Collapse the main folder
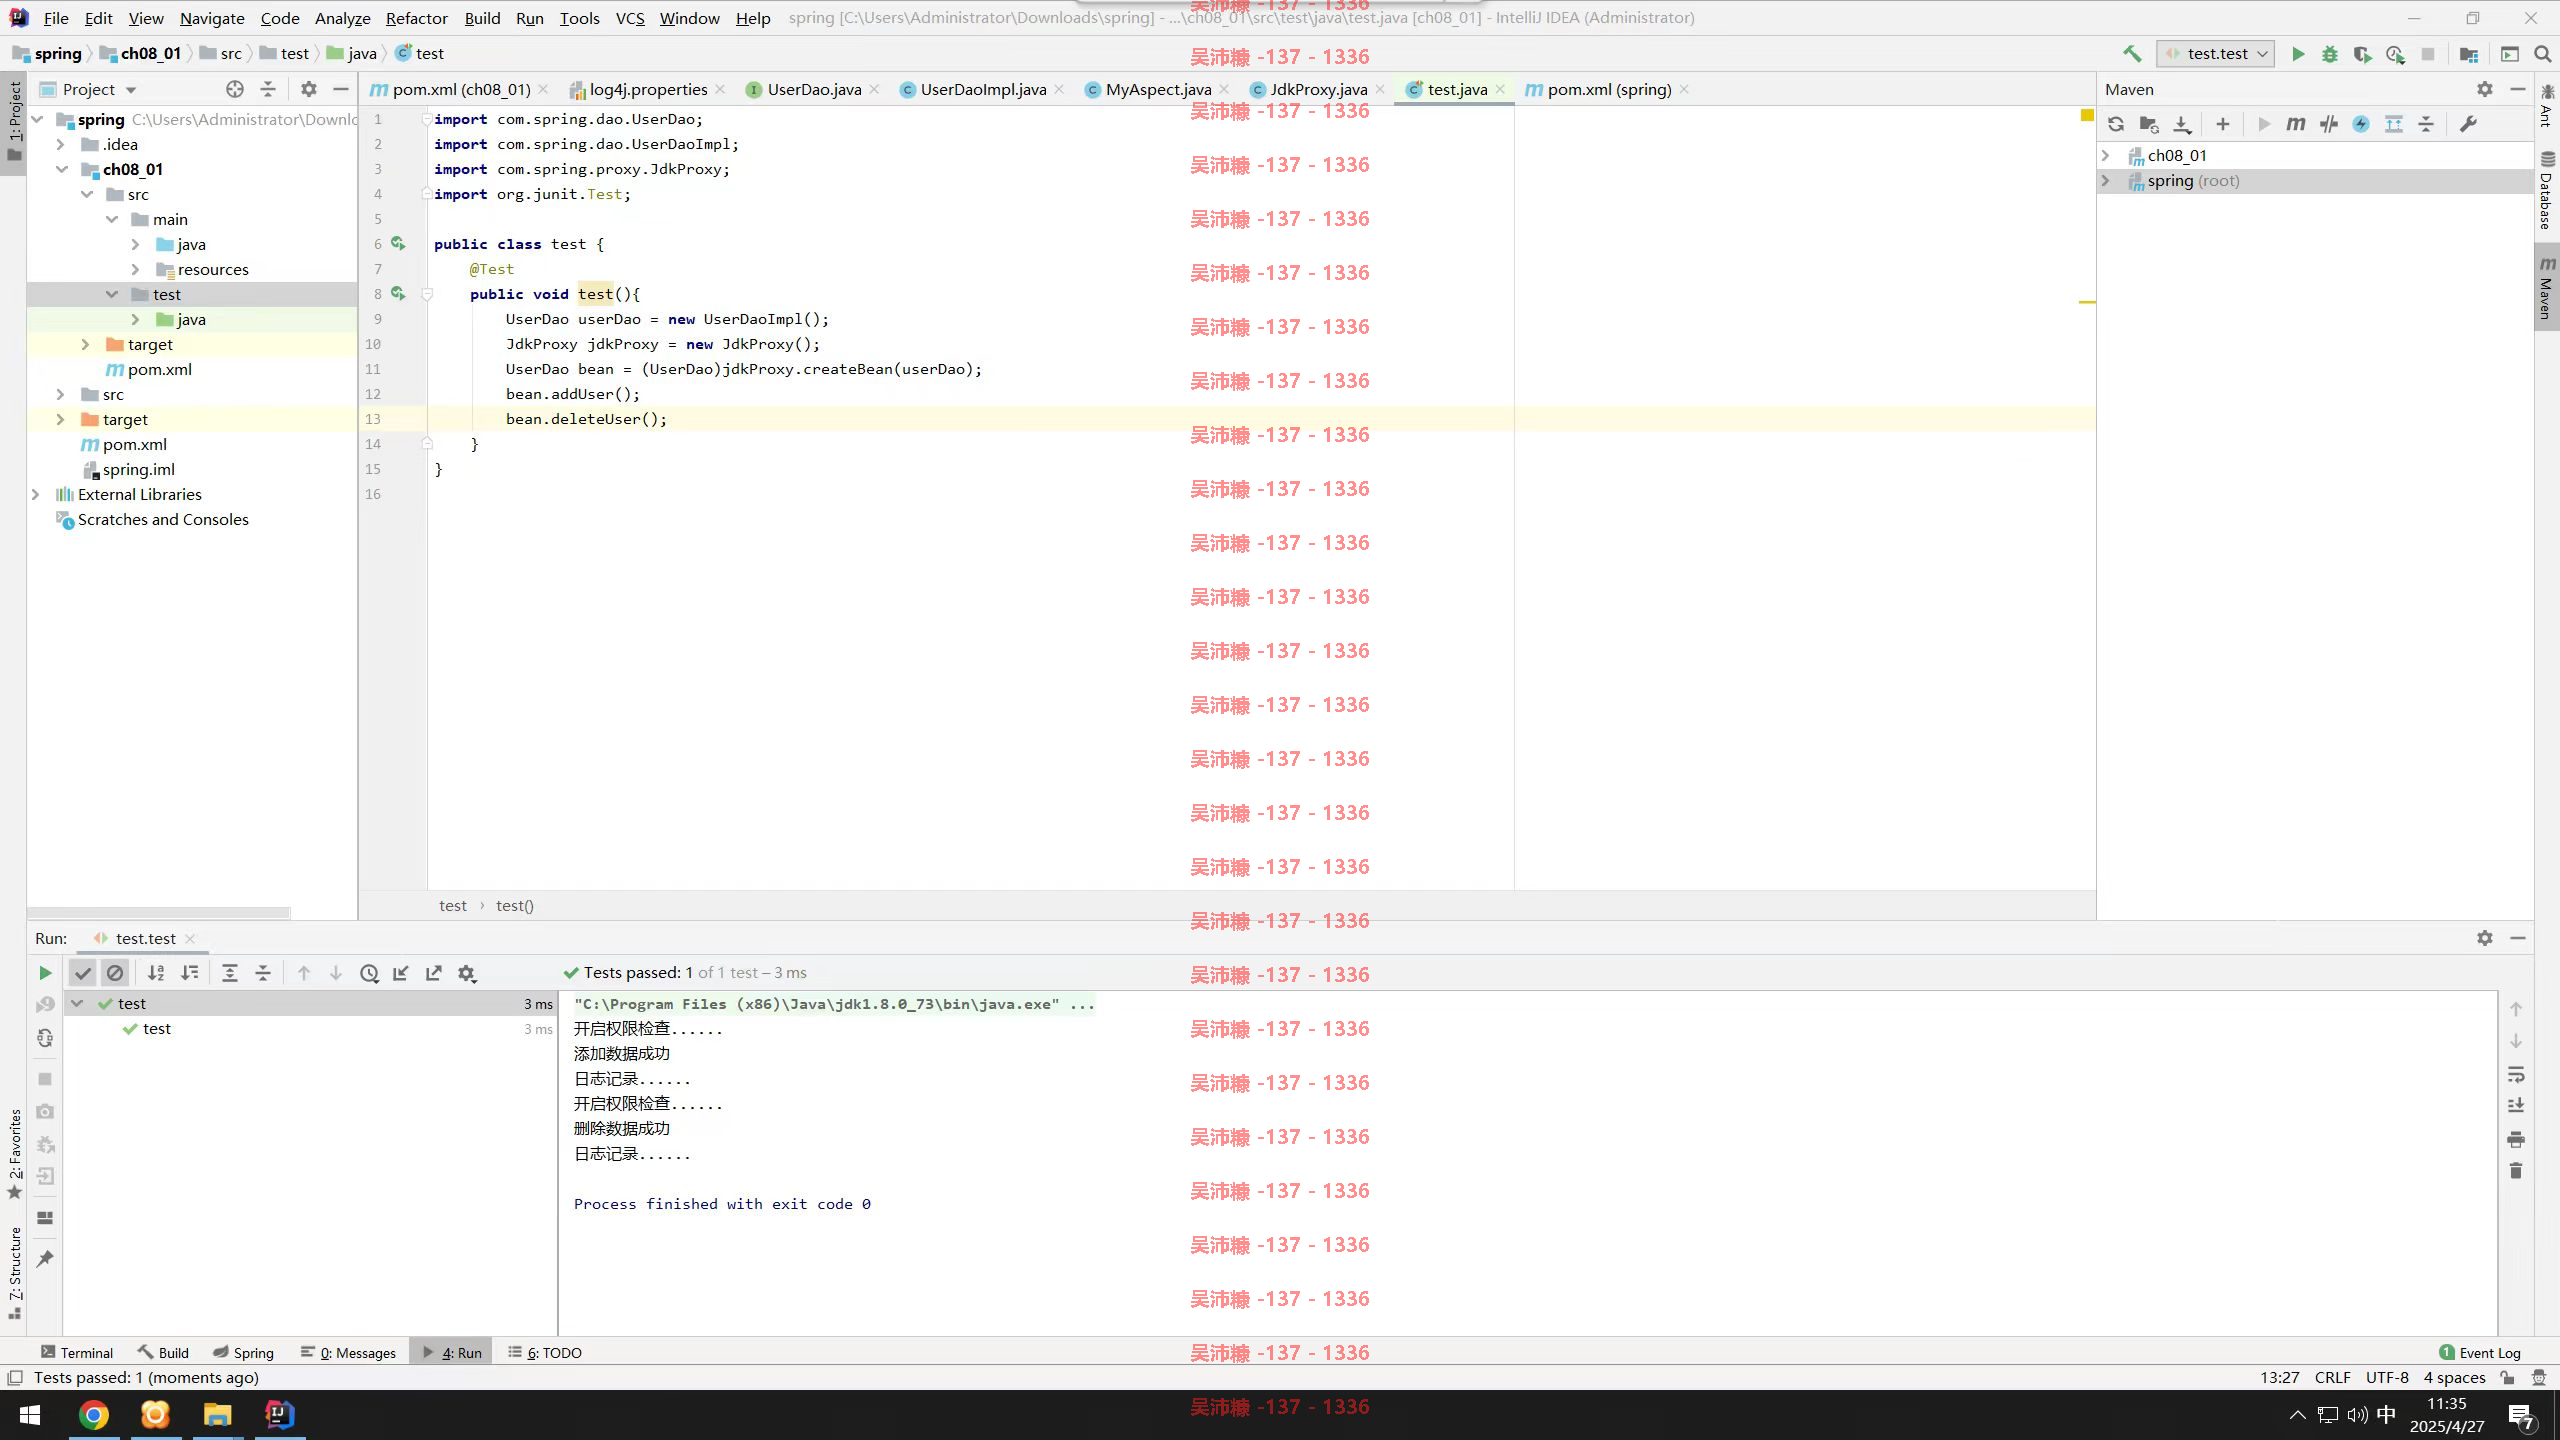The image size is (2560, 1440). tap(111, 219)
